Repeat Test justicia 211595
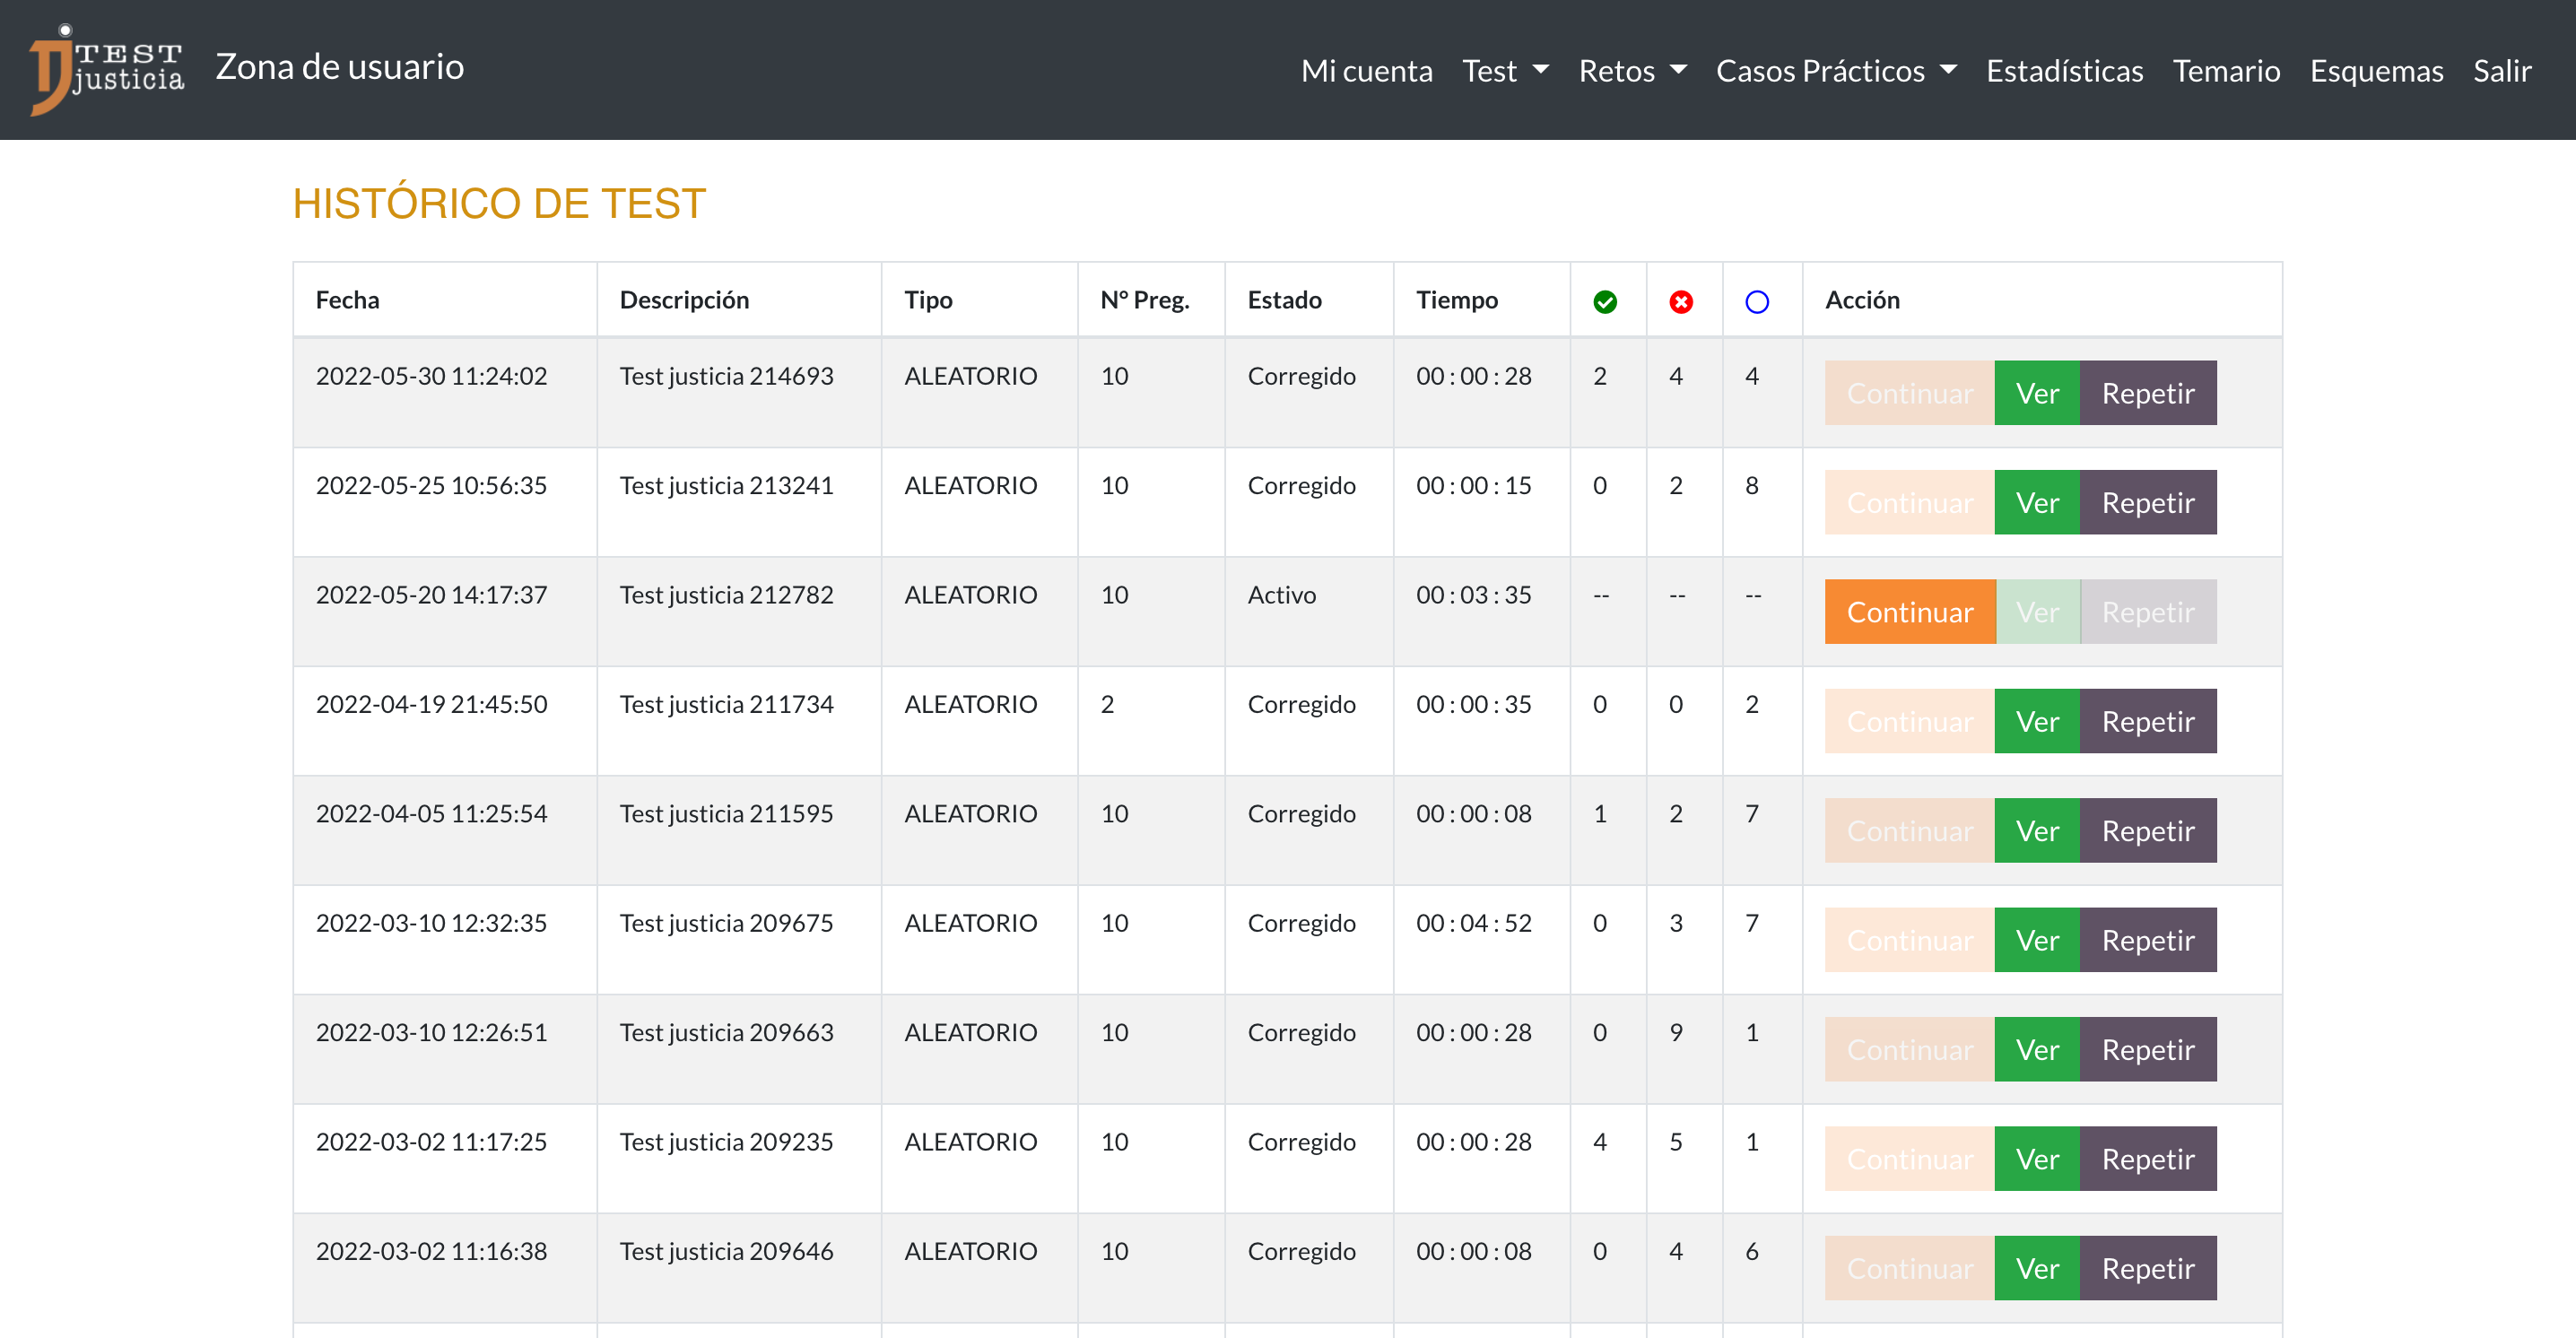This screenshot has width=2576, height=1338. coord(2148,830)
